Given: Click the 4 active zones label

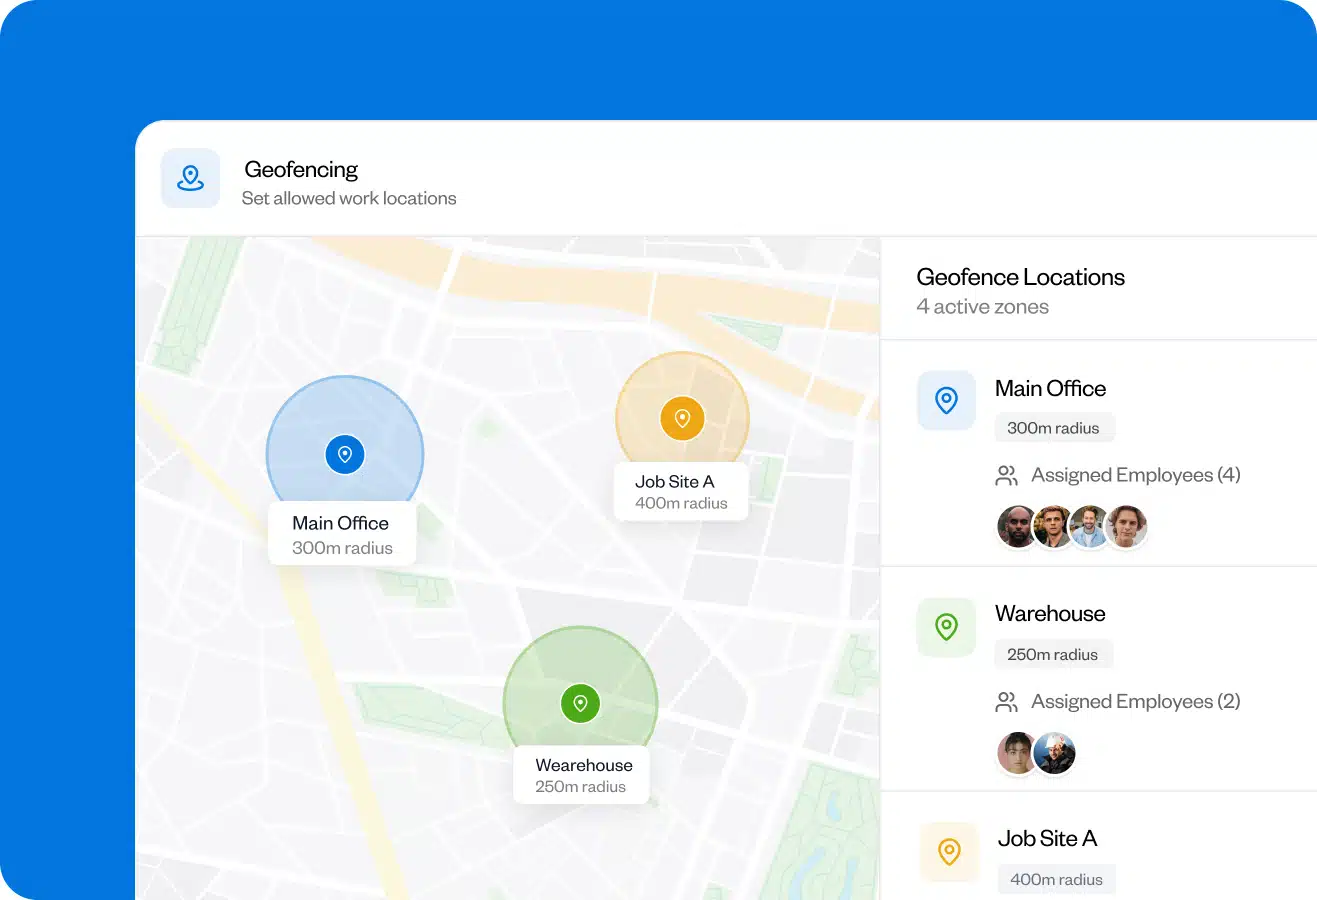Looking at the screenshot, I should click(x=982, y=307).
